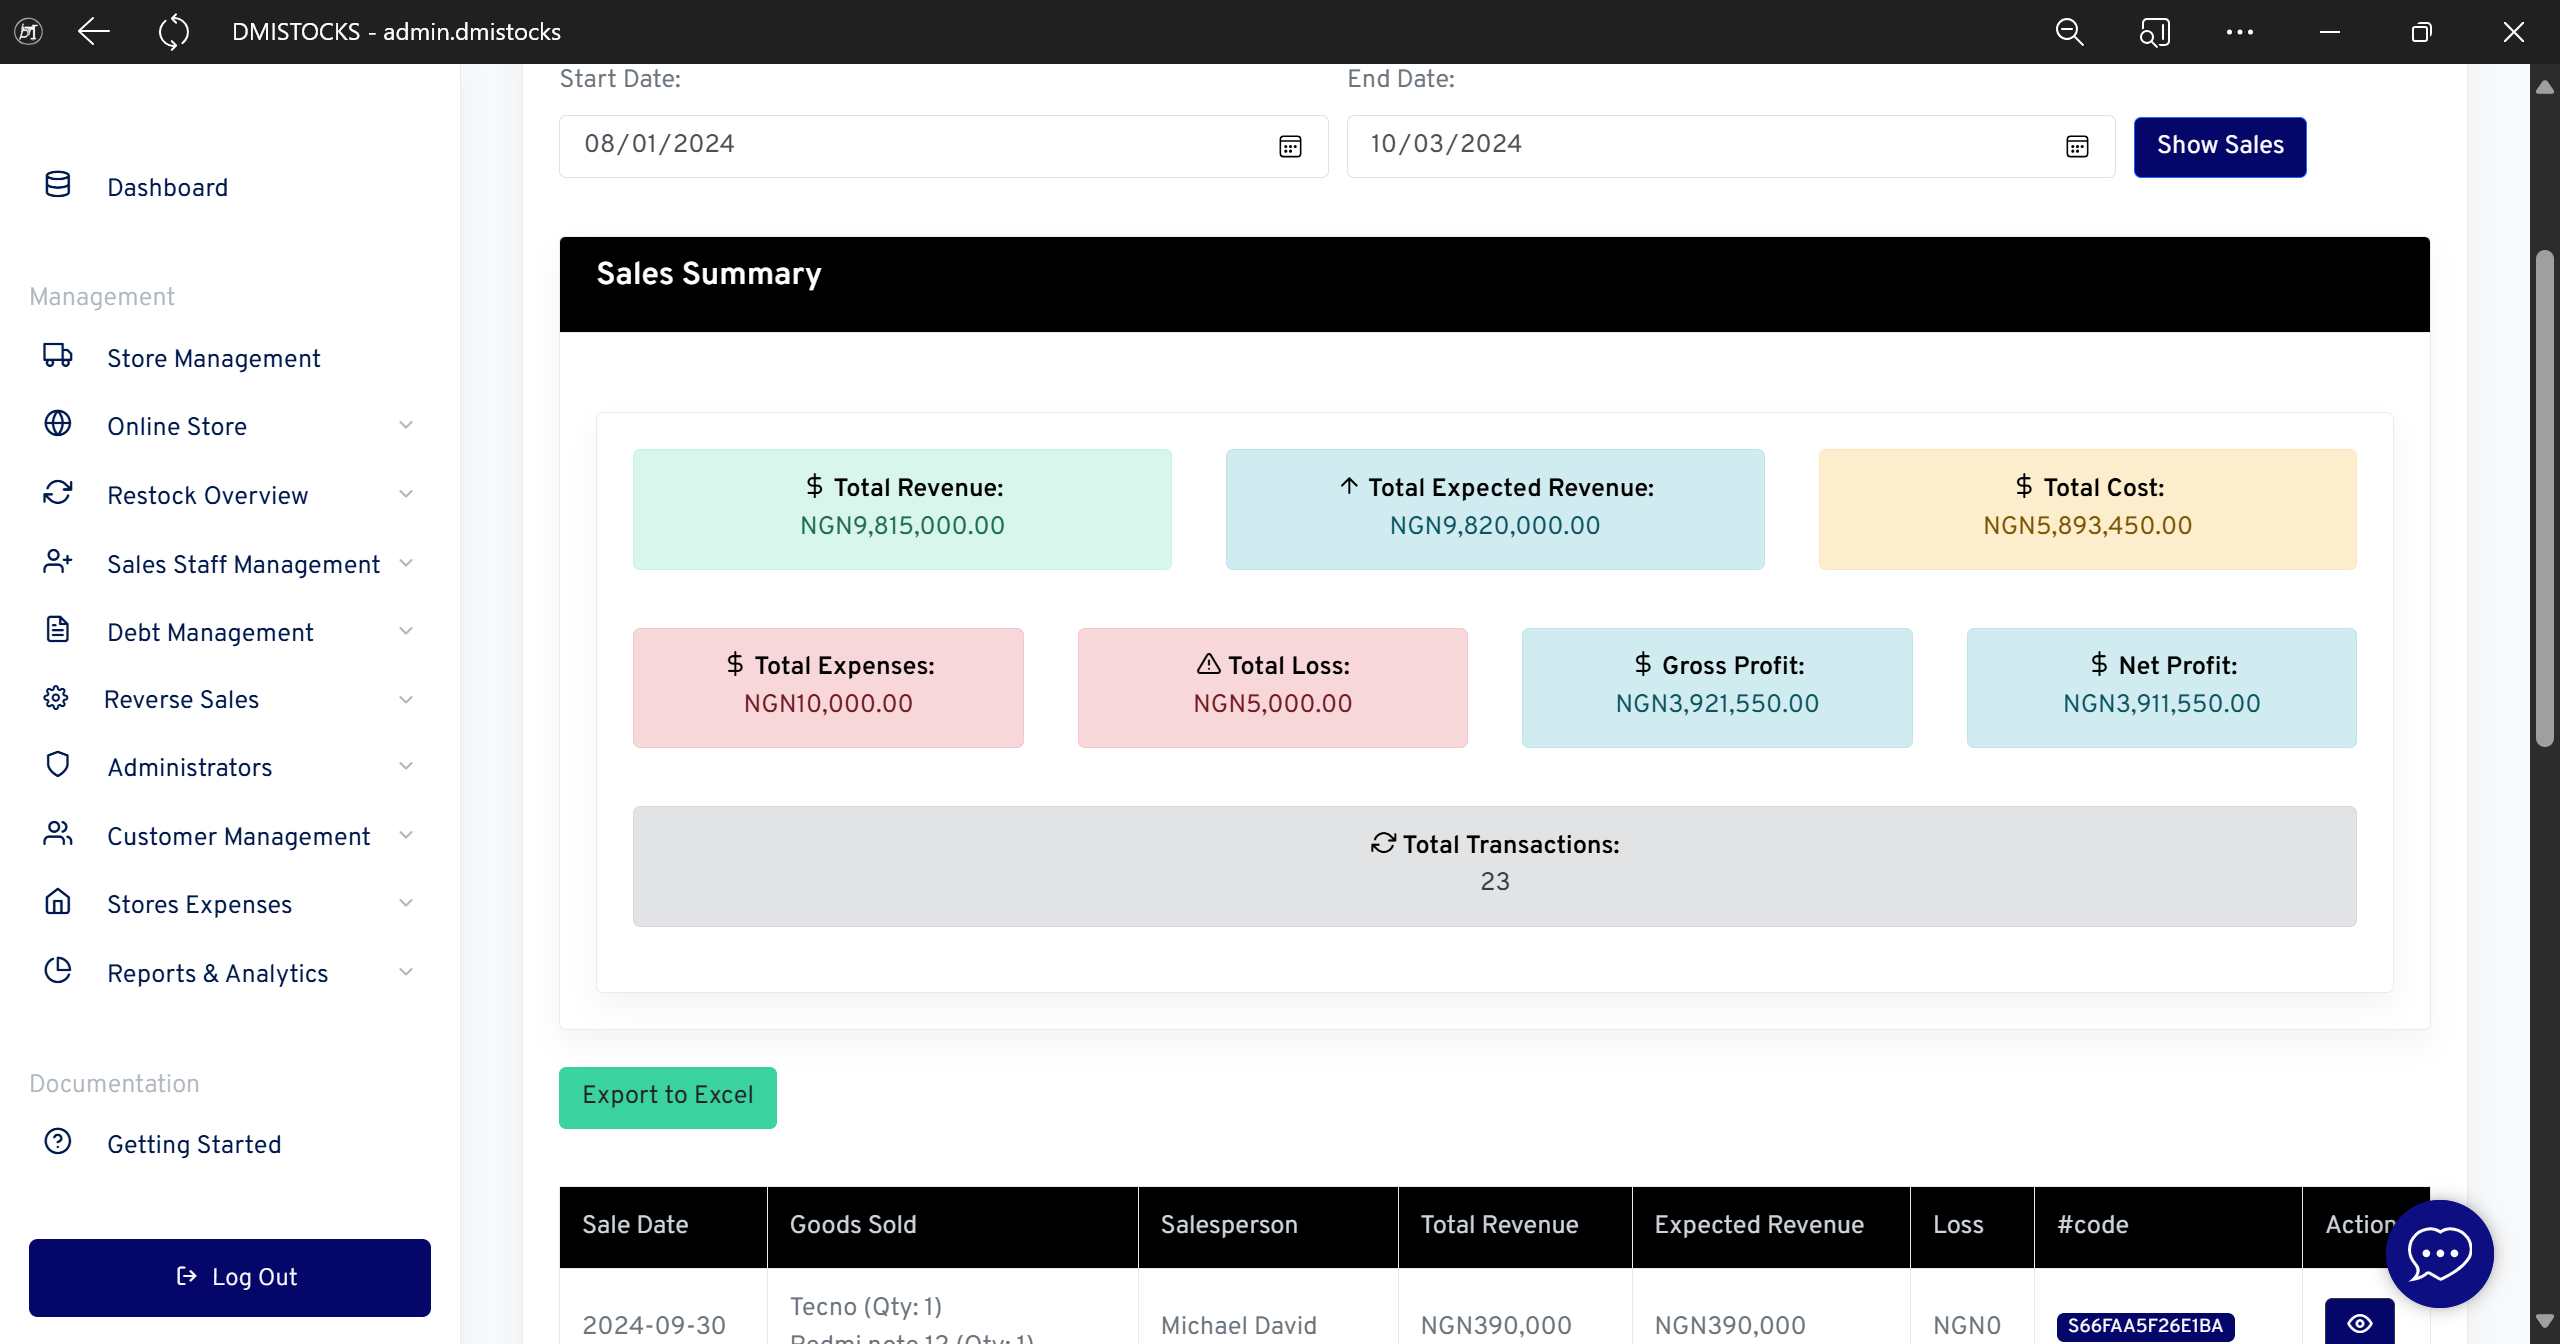2560x1344 pixels.
Task: Click the page vertical scrollbar thumb
Action: coord(2544,500)
